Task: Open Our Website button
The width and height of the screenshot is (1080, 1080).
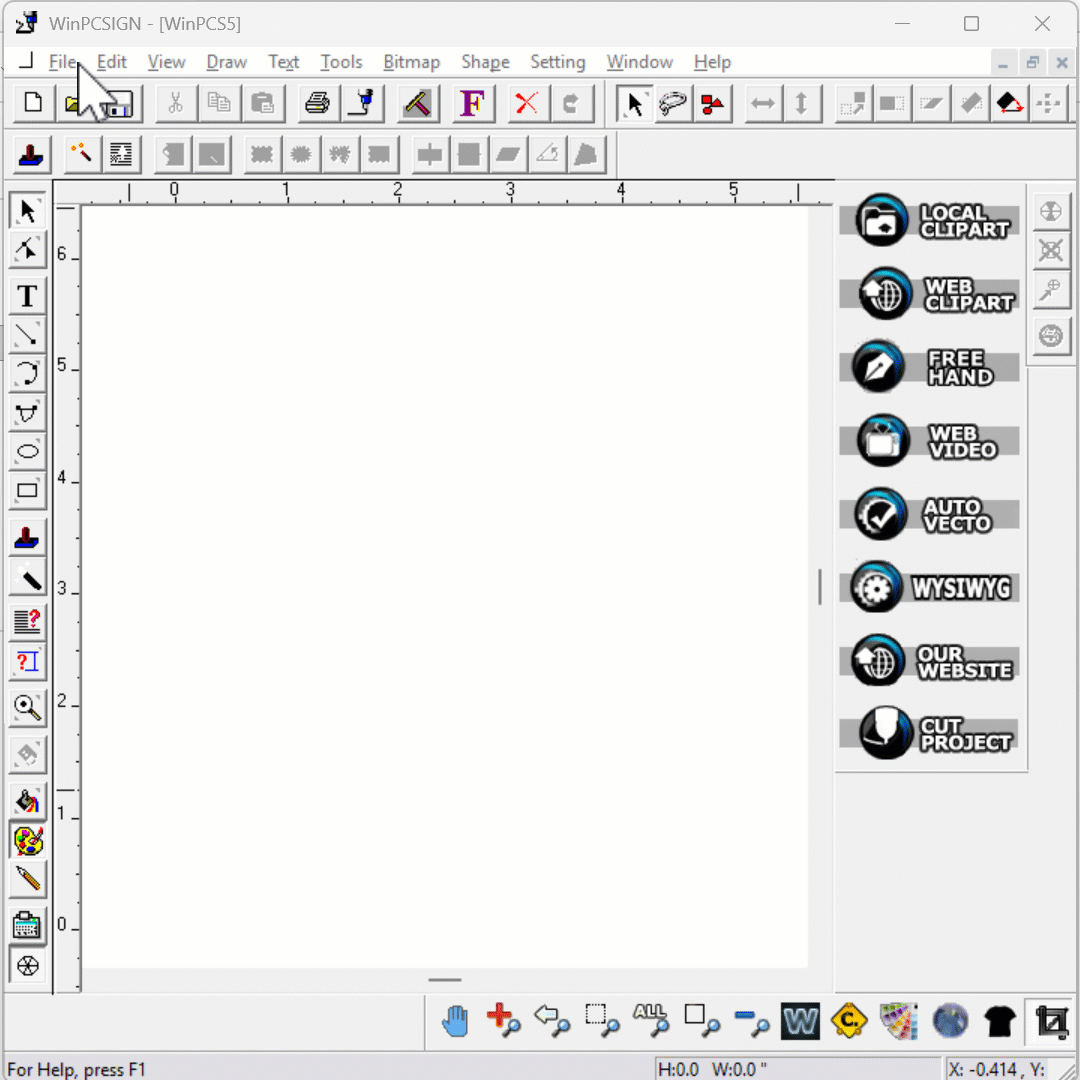Action: (929, 661)
